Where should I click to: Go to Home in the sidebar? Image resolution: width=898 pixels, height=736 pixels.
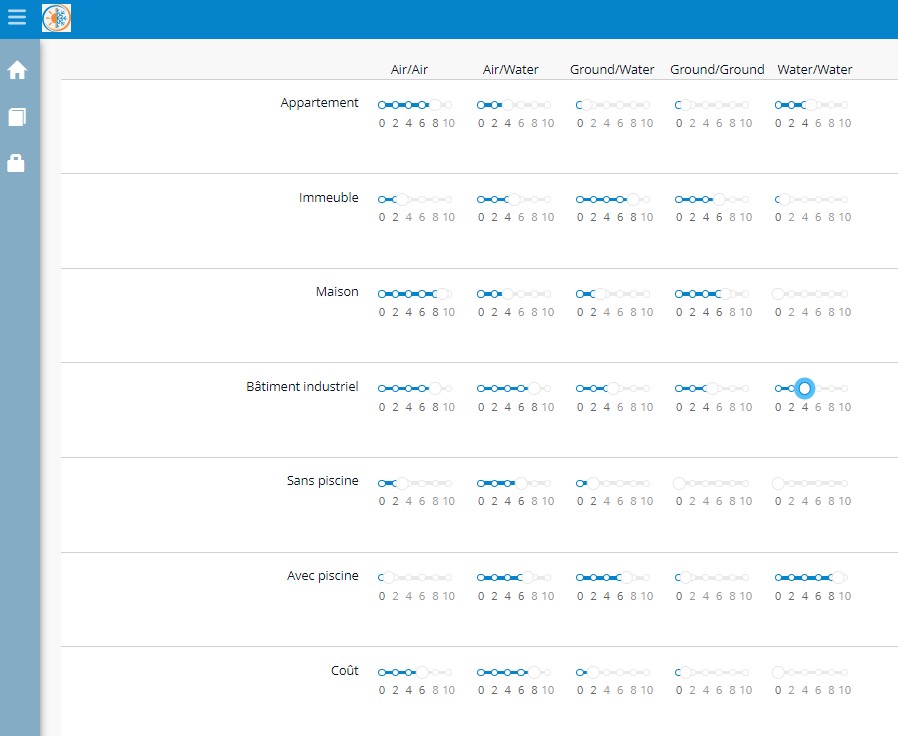(x=17, y=71)
